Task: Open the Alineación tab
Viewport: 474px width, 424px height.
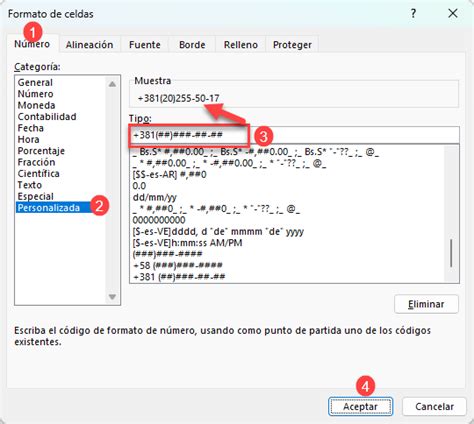Action: pos(89,45)
